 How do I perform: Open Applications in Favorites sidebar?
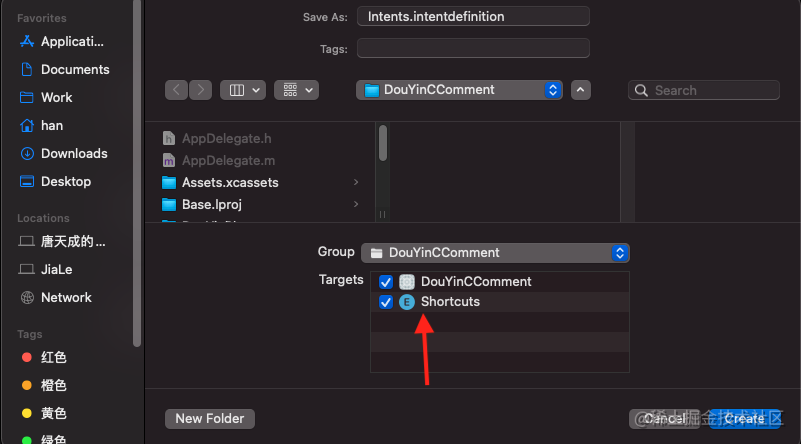pos(61,41)
